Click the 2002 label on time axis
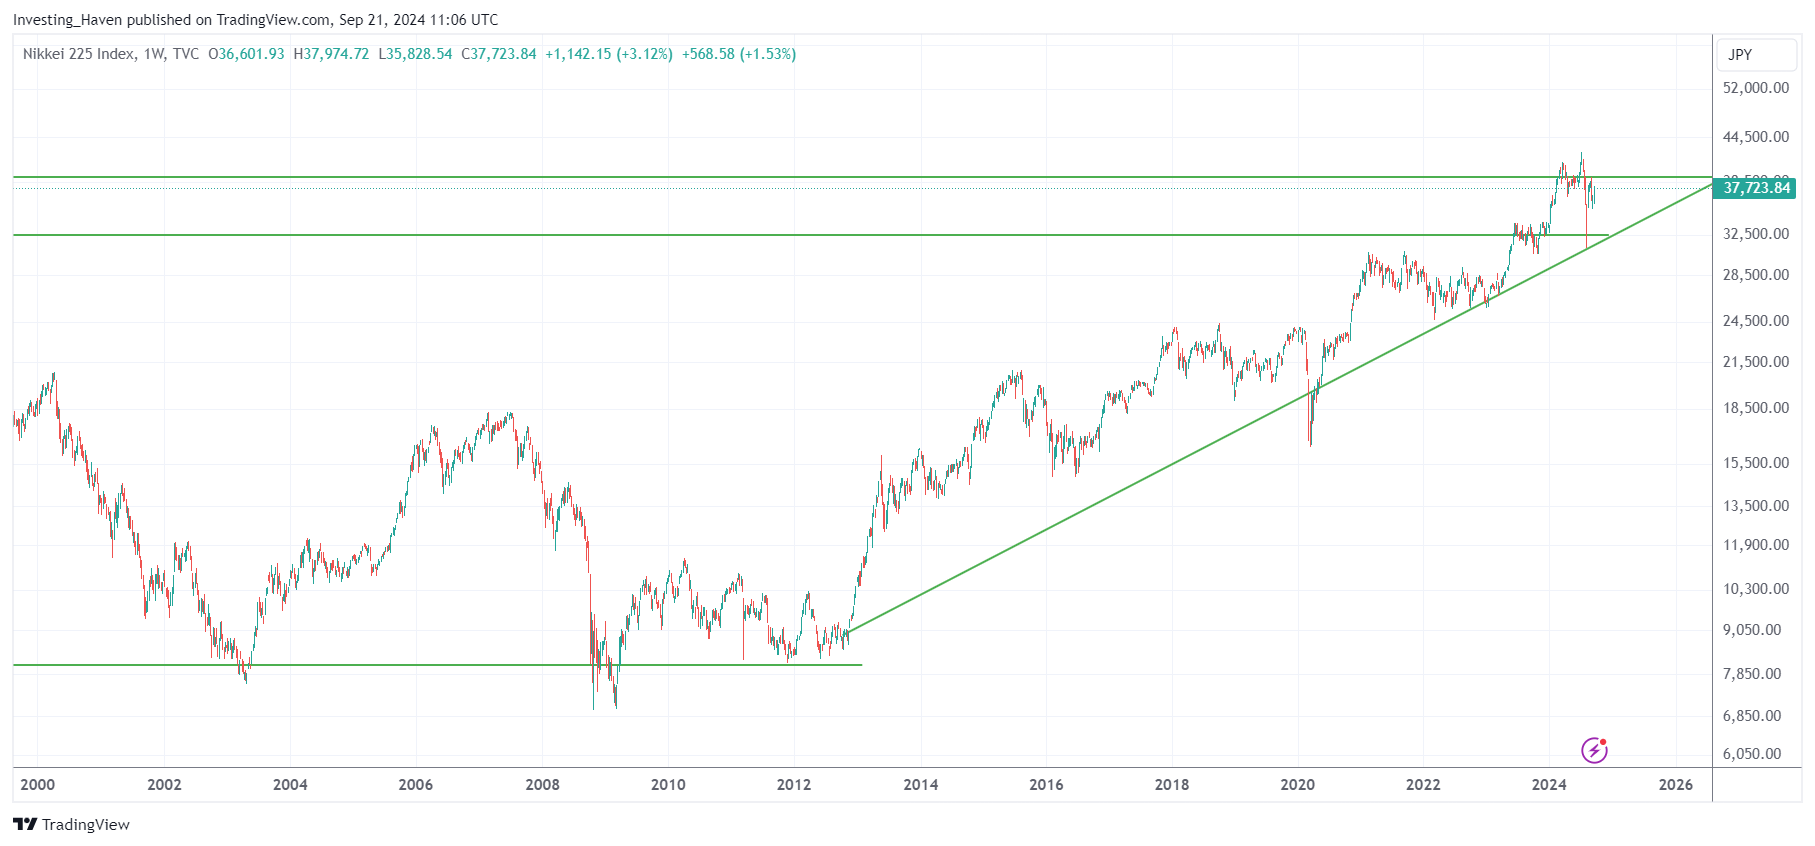1815x846 pixels. [x=164, y=785]
